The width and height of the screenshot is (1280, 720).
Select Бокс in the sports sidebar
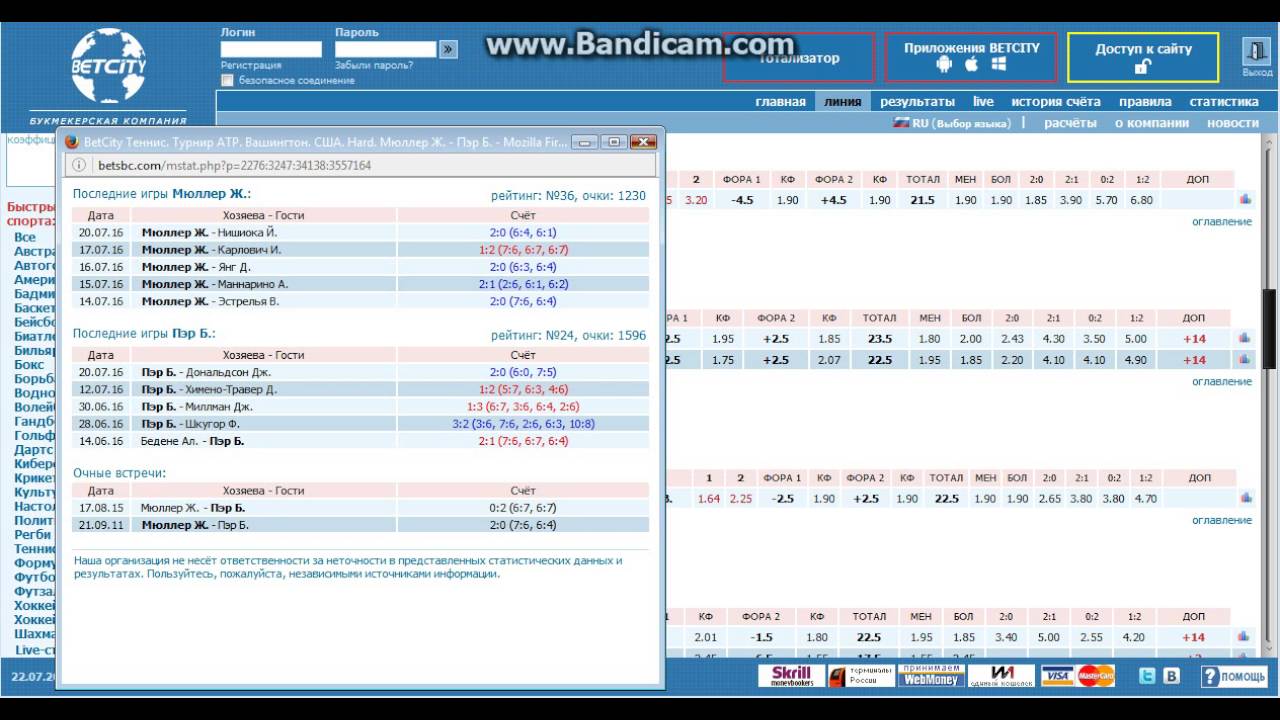(x=29, y=365)
